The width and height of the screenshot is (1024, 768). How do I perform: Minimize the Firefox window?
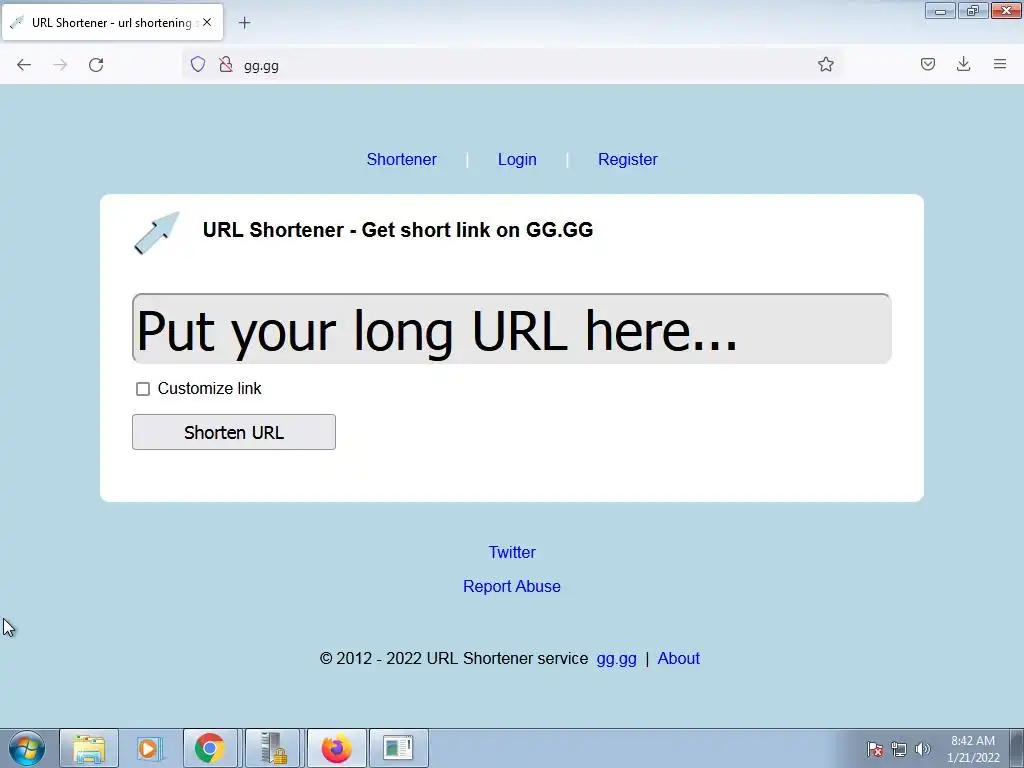pos(940,11)
